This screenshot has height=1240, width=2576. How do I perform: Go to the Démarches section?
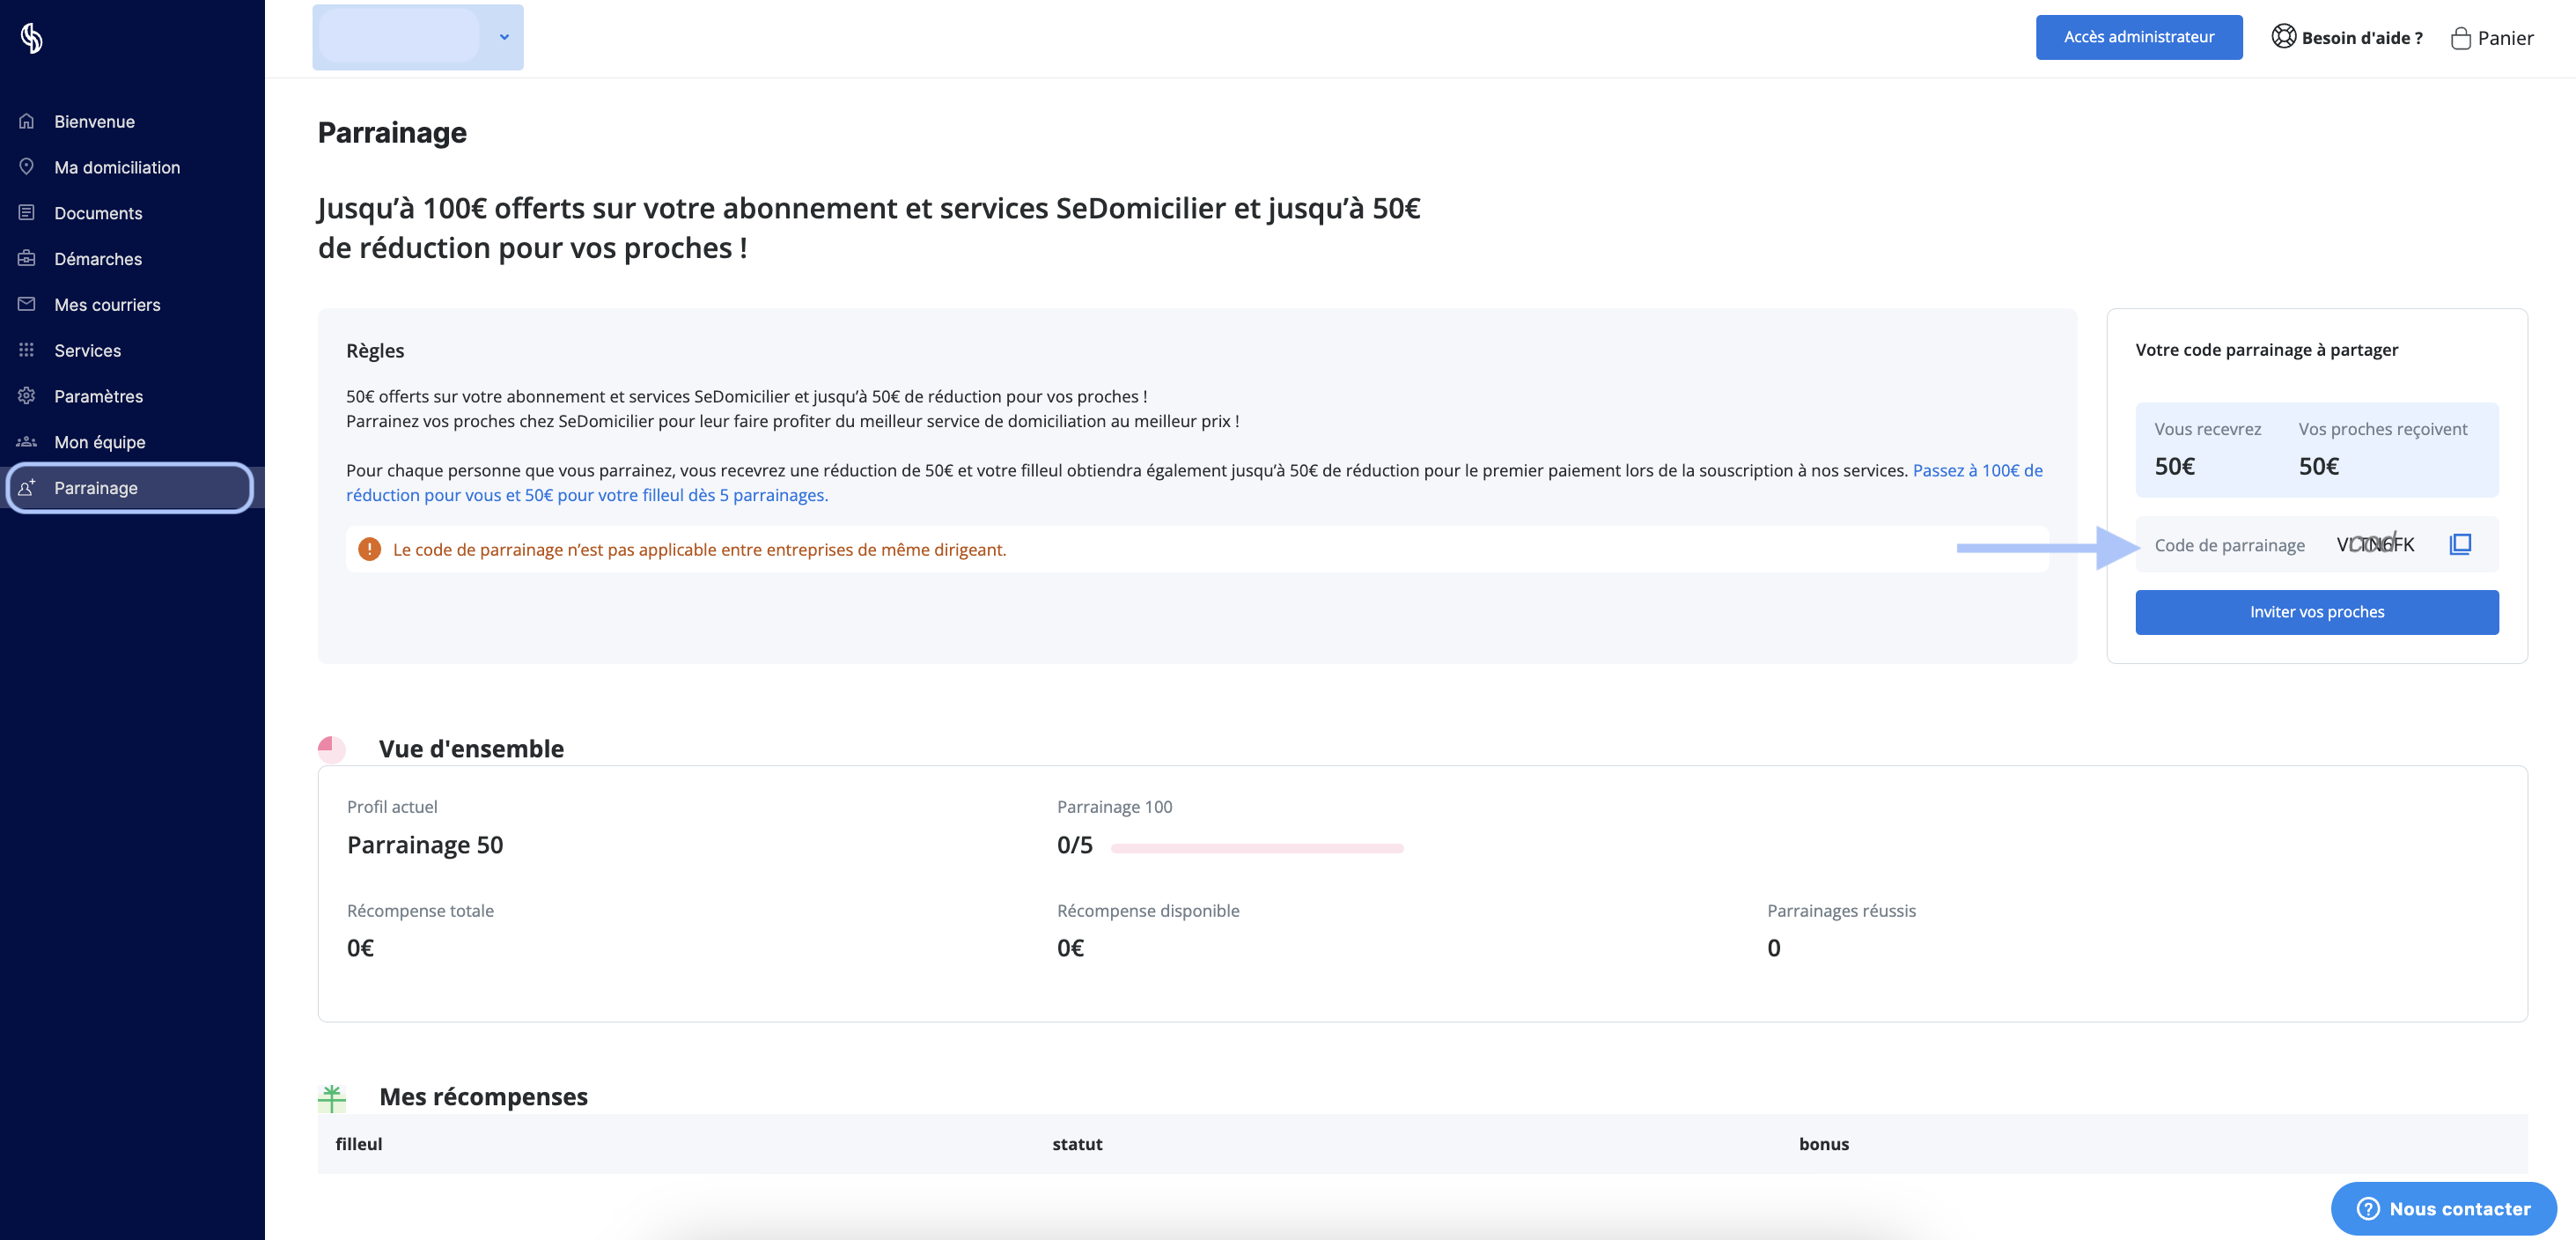tap(98, 259)
